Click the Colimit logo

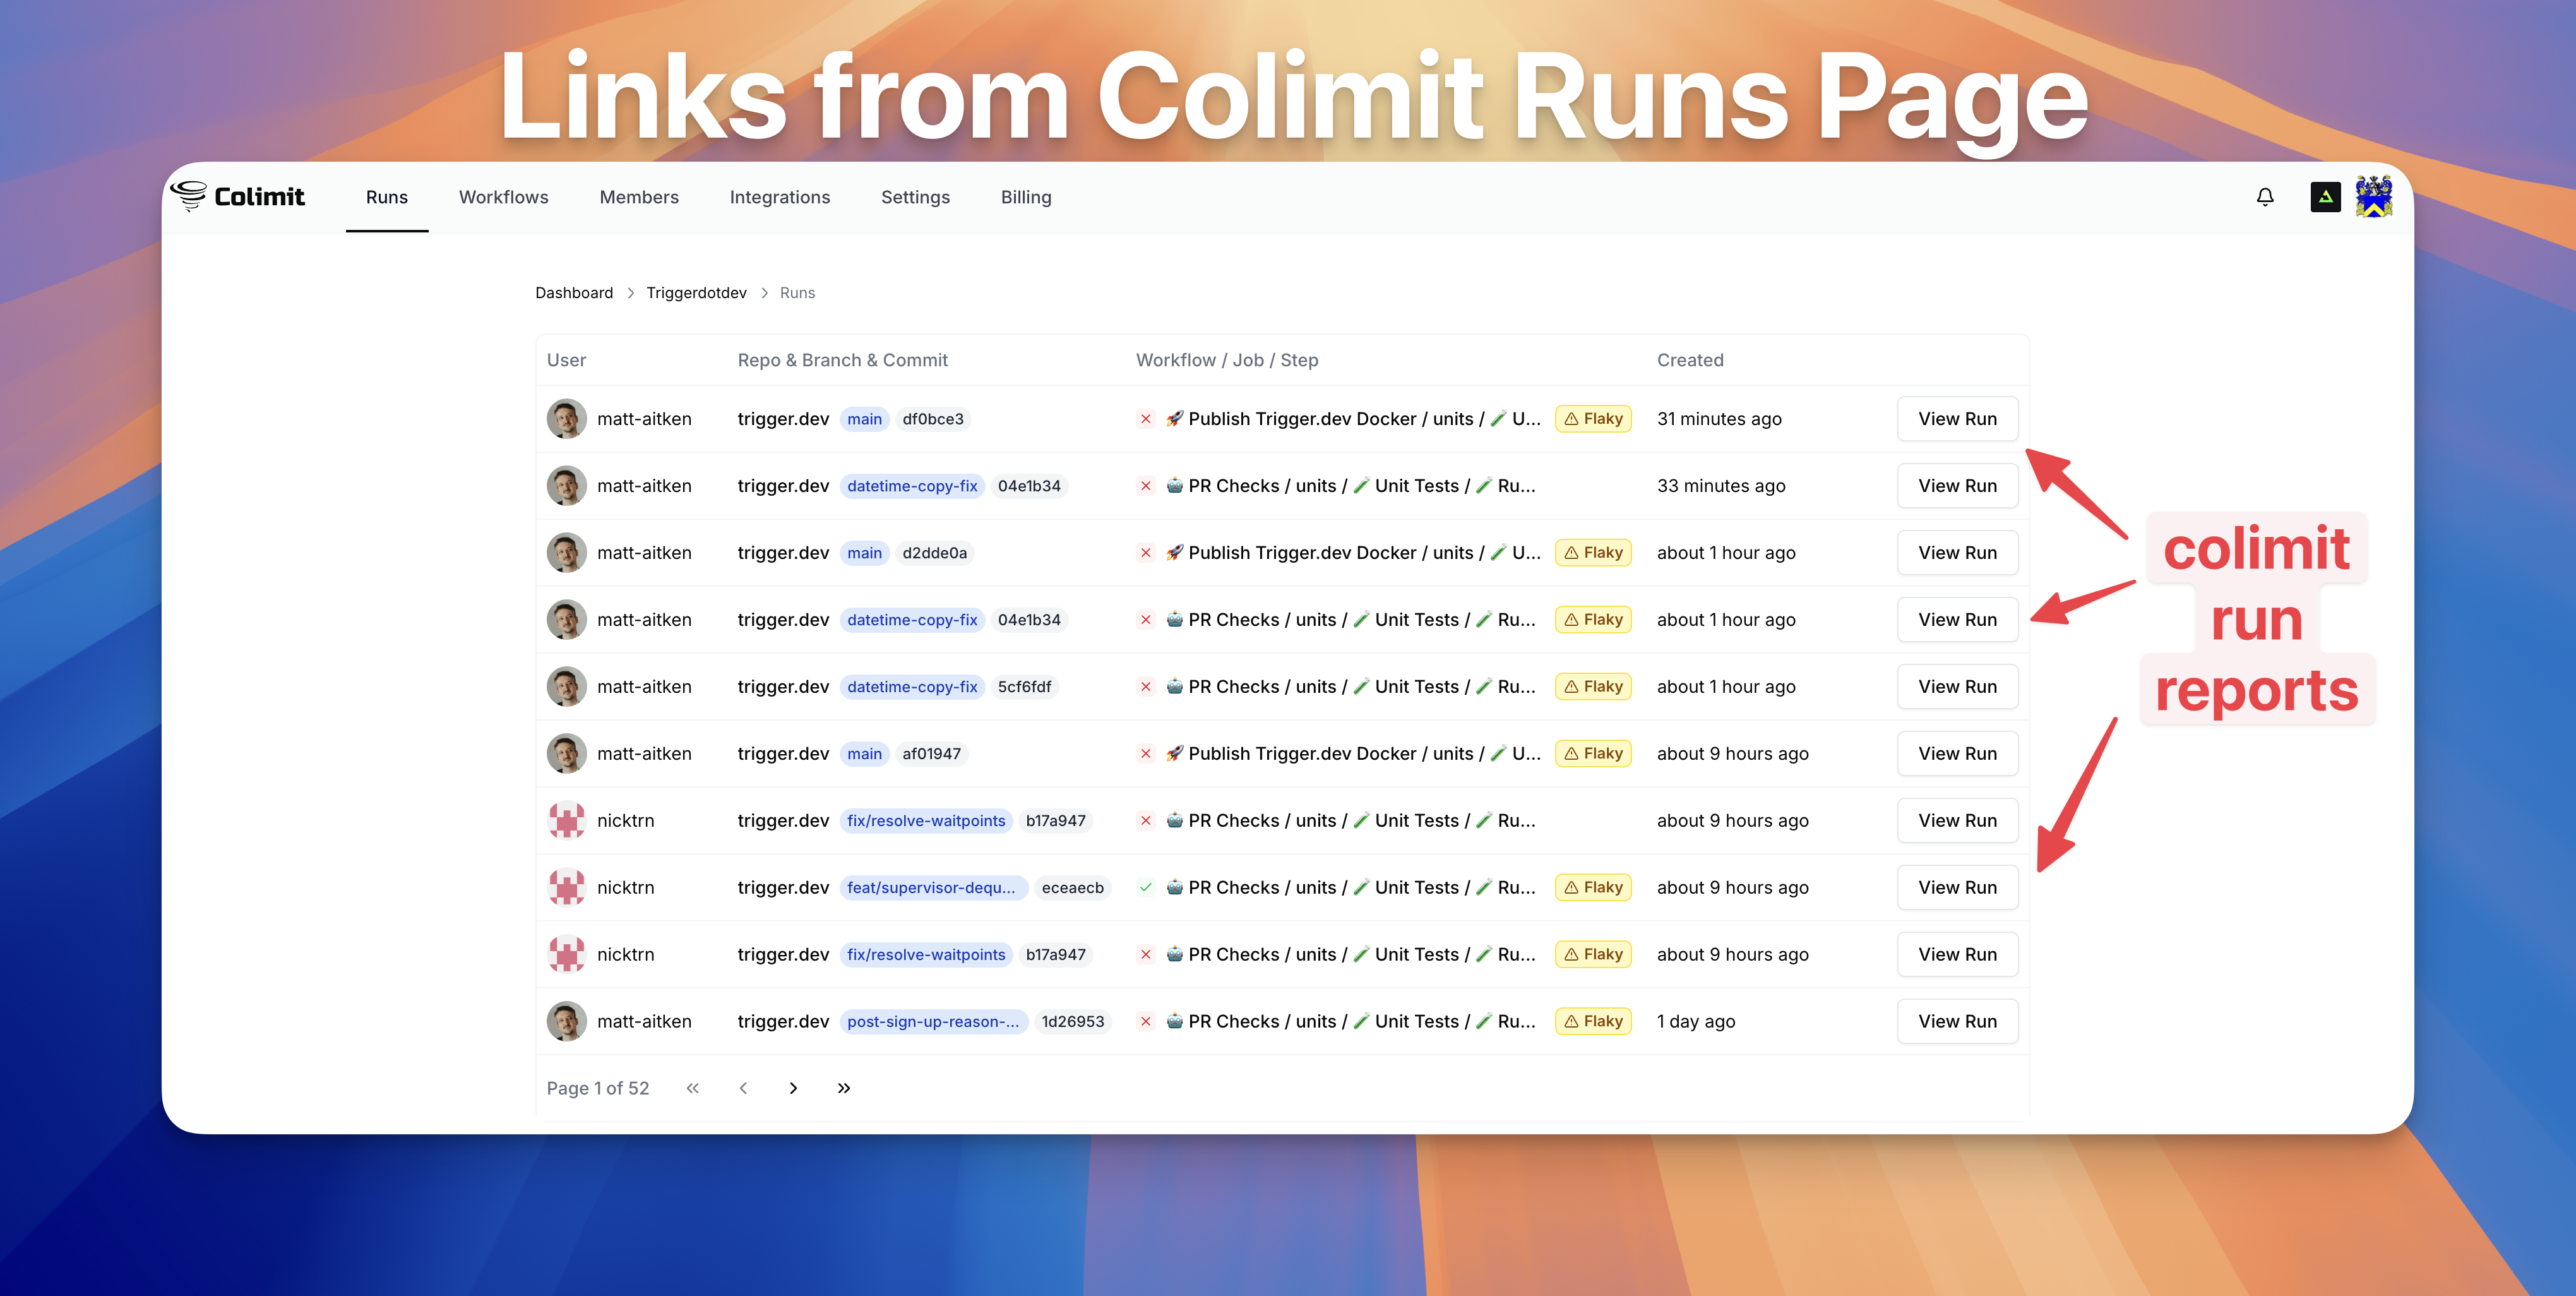[x=237, y=196]
